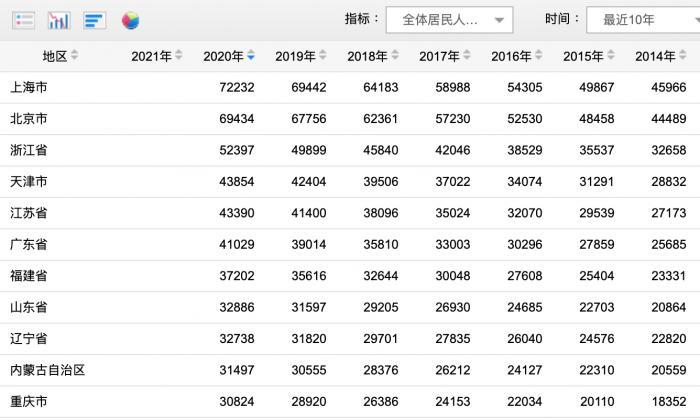Click the value 20864 in 山东省 row
This screenshot has height=420, width=700.
(x=669, y=307)
